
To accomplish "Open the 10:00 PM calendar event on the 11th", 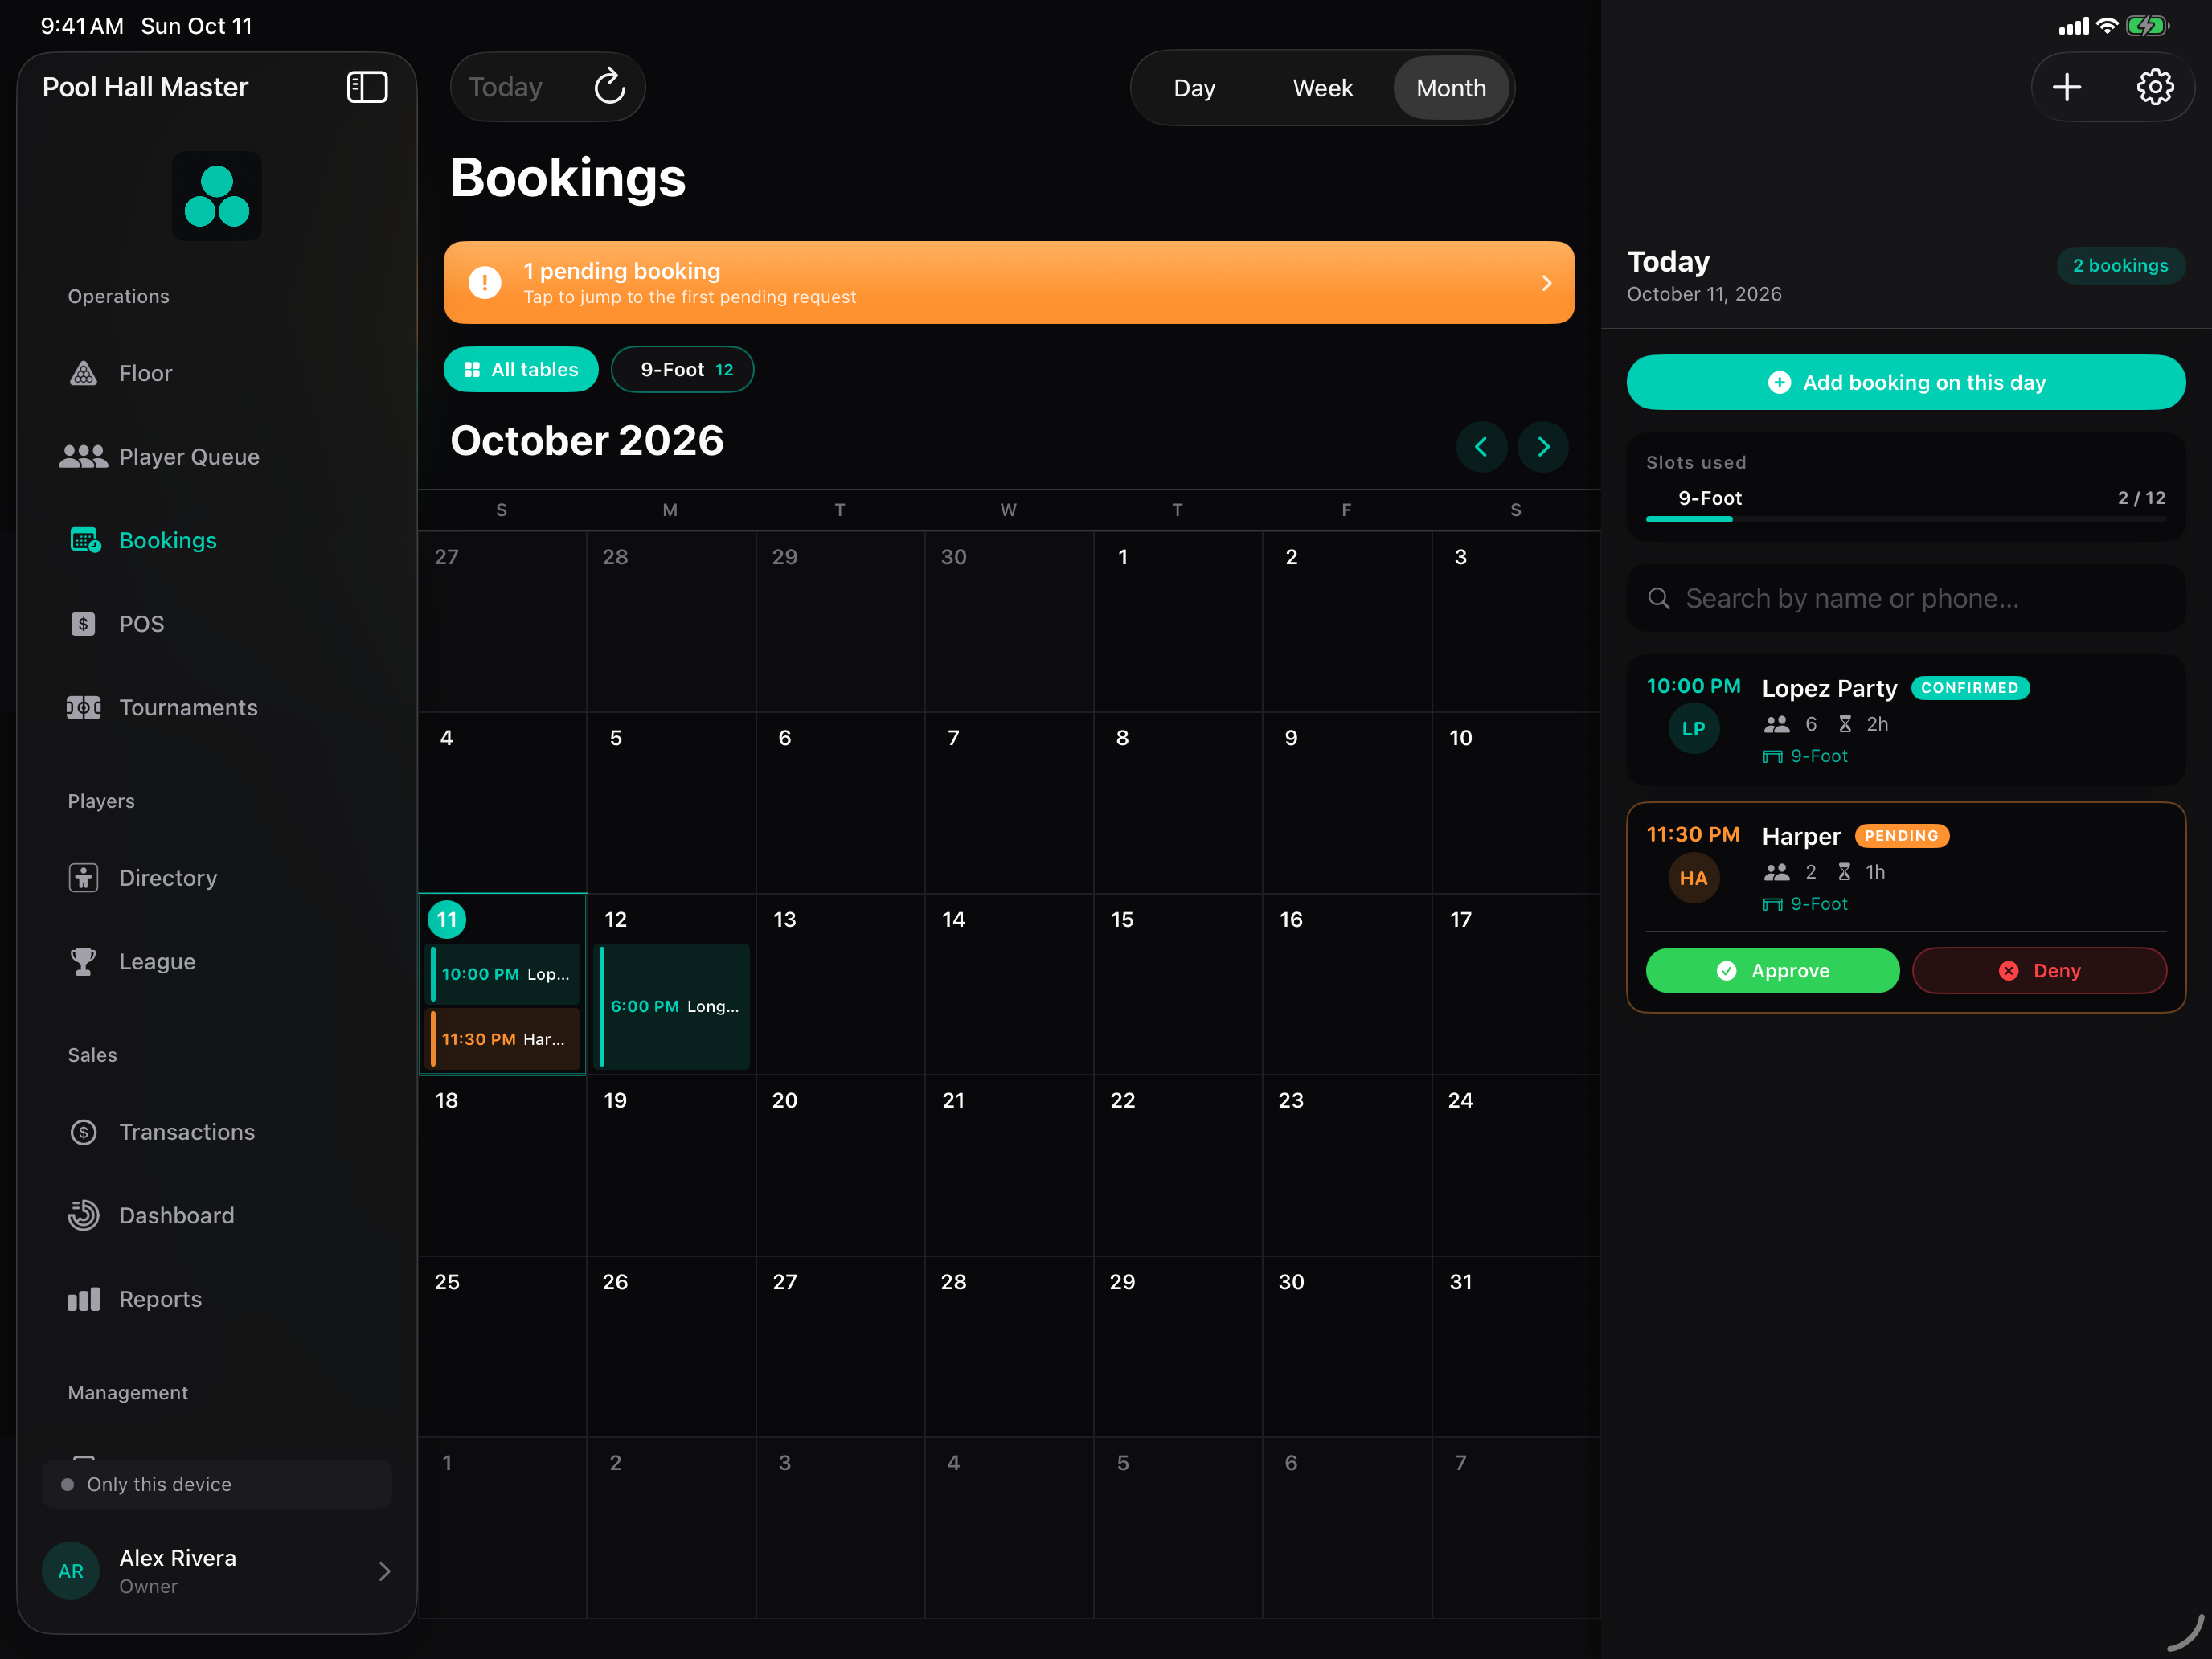I will tap(505, 973).
